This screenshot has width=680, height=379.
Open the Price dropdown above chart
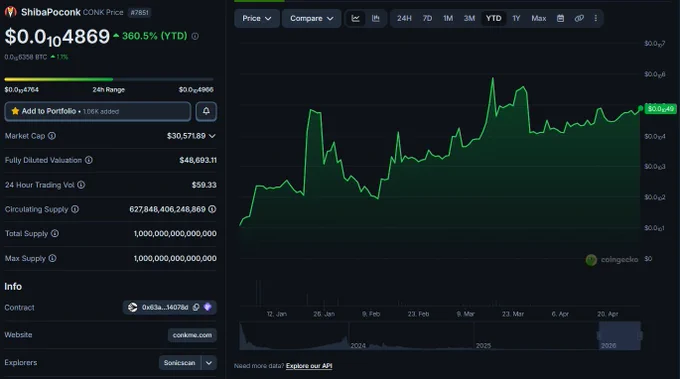(x=257, y=18)
